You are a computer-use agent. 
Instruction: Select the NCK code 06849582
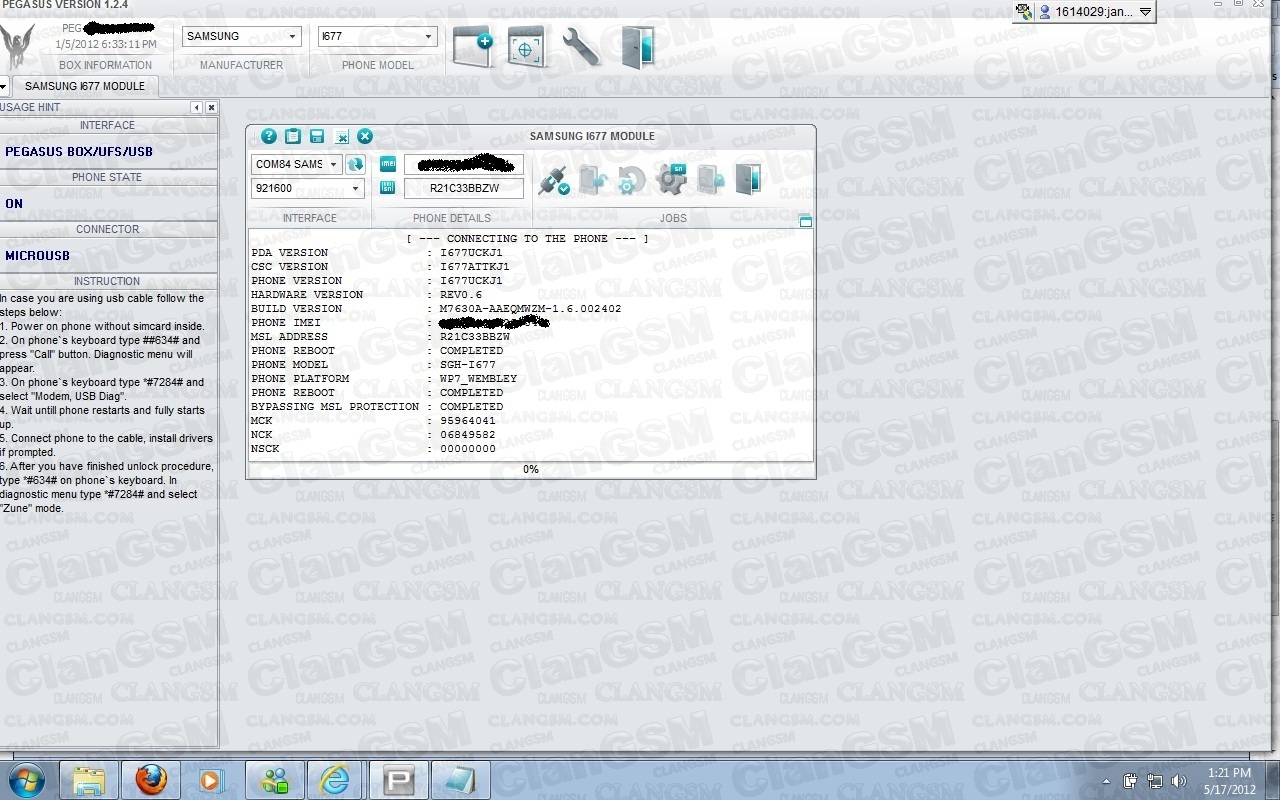468,435
